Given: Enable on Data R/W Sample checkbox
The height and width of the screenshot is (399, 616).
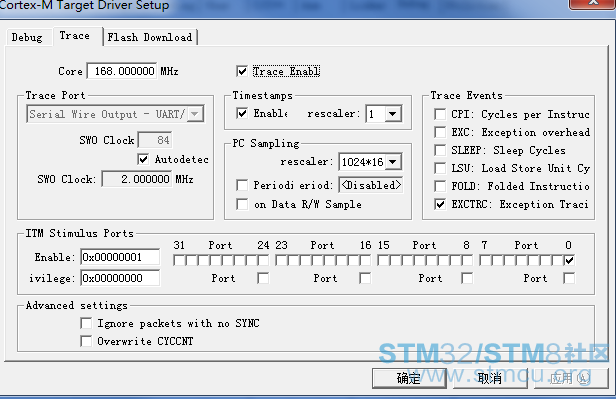Looking at the screenshot, I should click(242, 204).
